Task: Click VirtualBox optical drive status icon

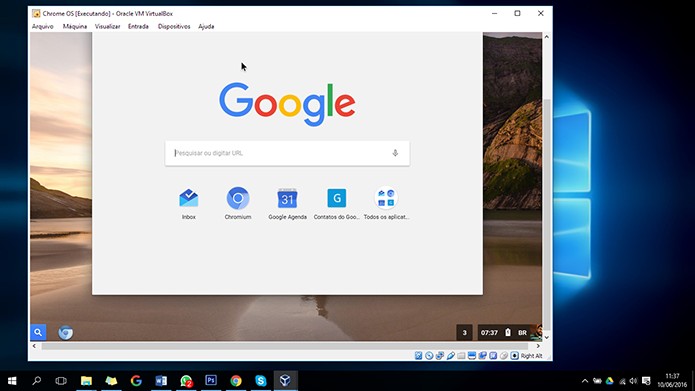Action: (429, 356)
